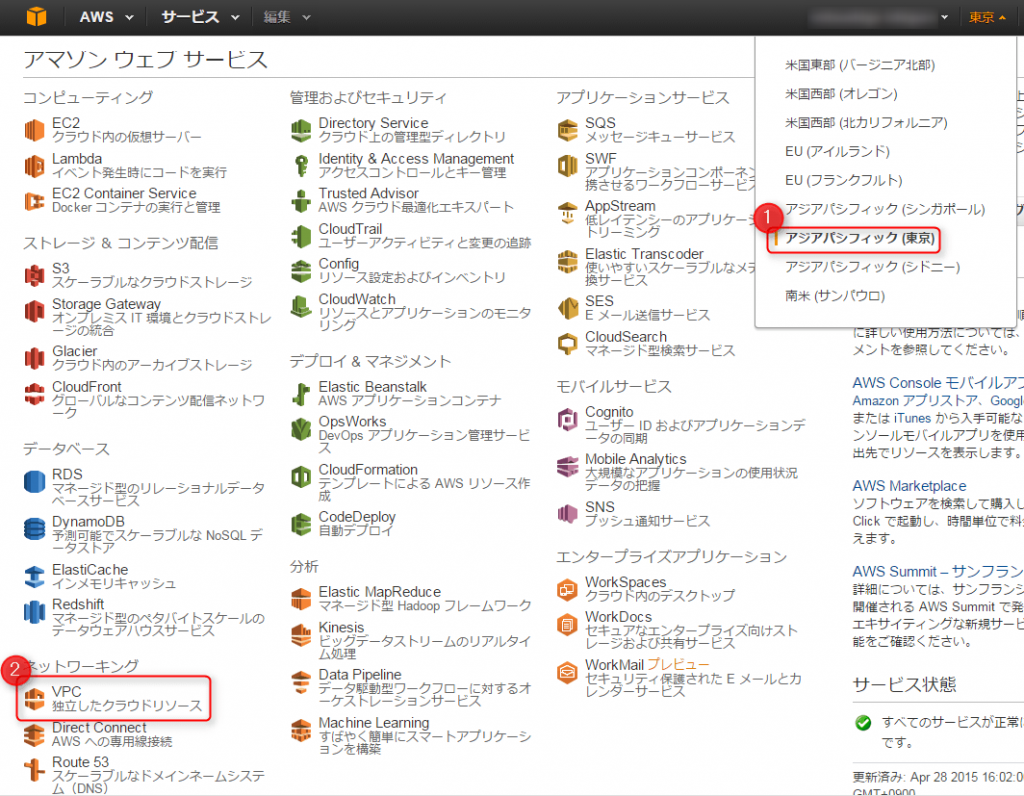Open the CloudWatch icon
Image resolution: width=1024 pixels, height=796 pixels.
coord(300,306)
